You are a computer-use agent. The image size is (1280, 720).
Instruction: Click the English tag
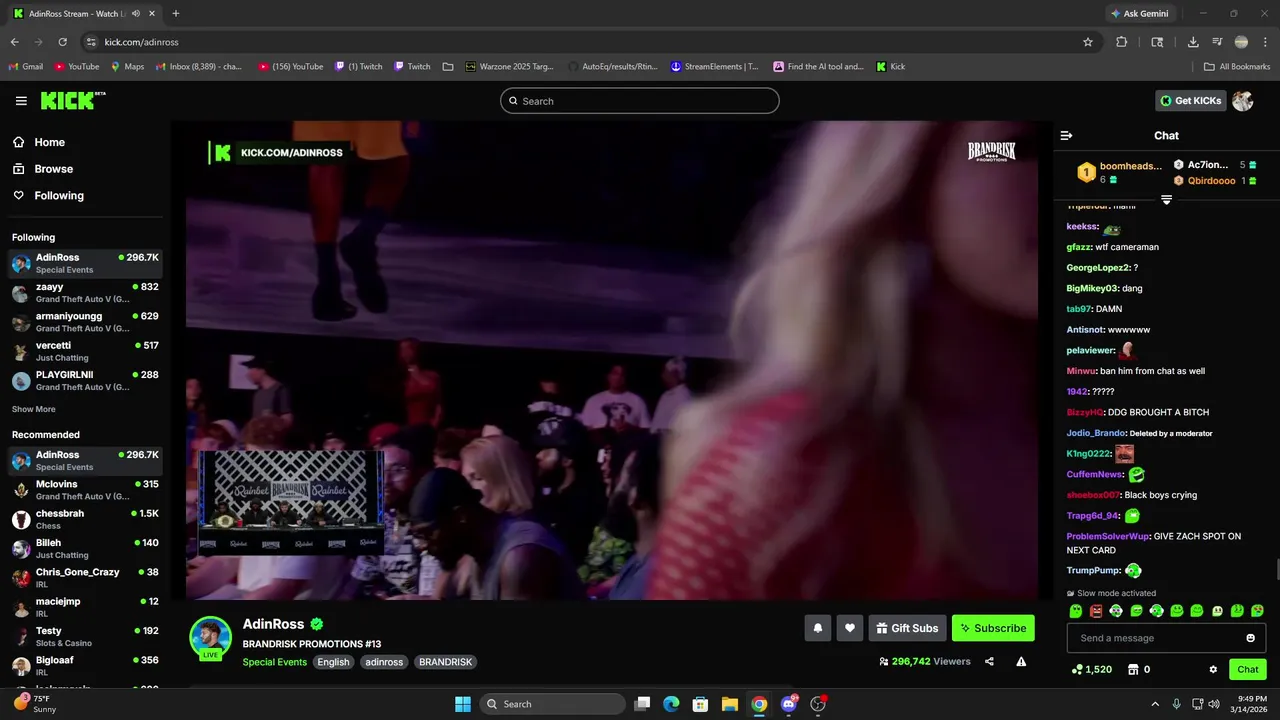[x=333, y=662]
